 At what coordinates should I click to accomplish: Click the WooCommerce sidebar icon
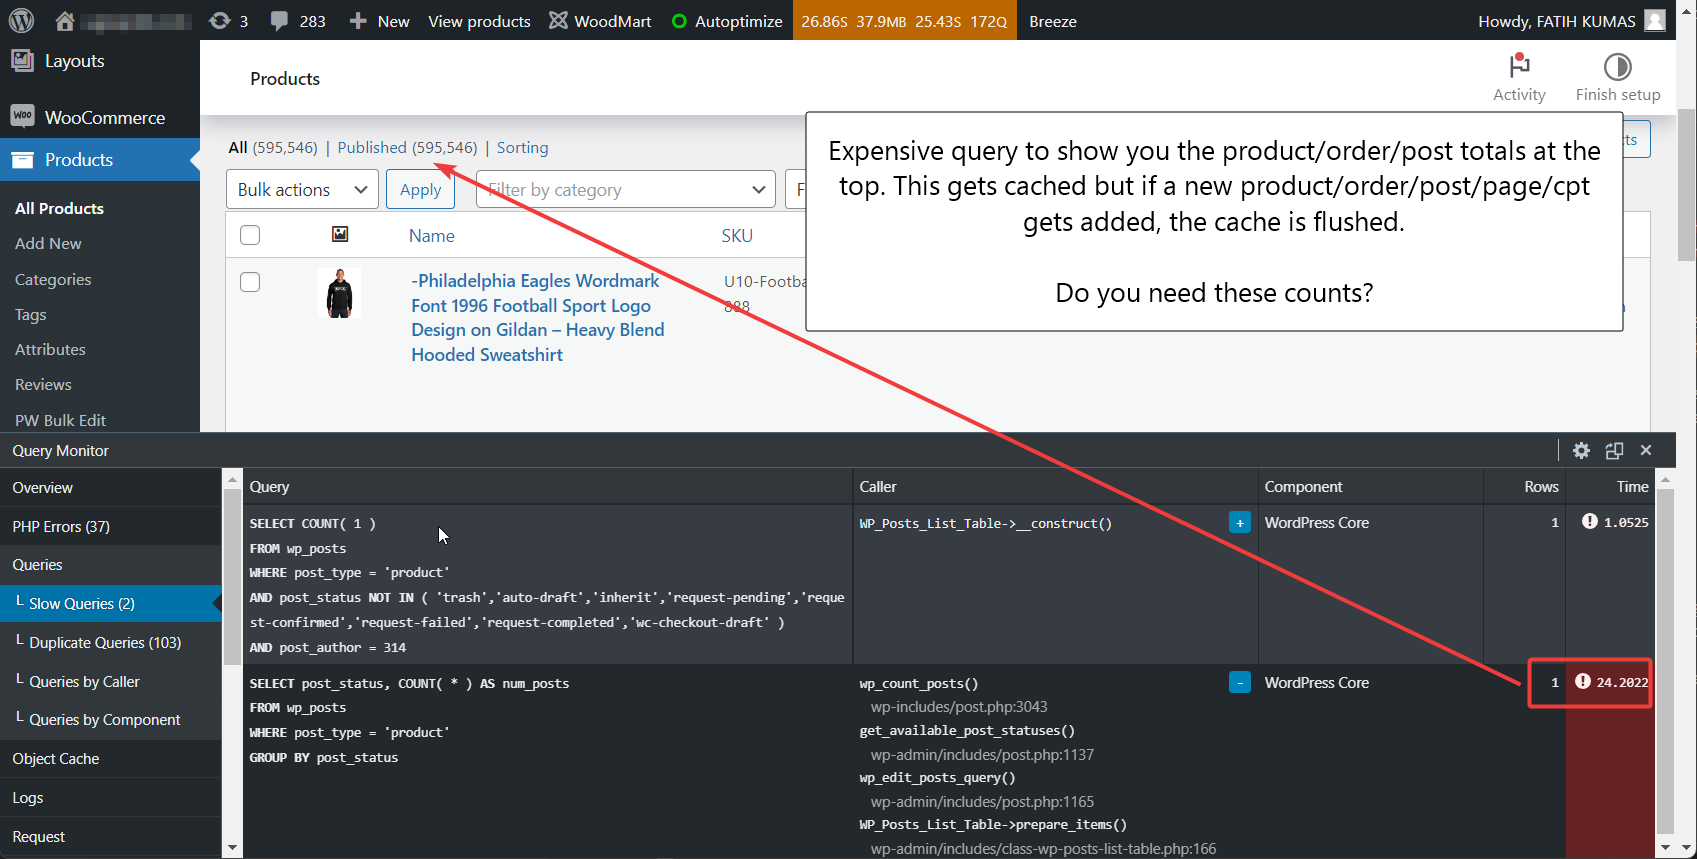(x=22, y=117)
